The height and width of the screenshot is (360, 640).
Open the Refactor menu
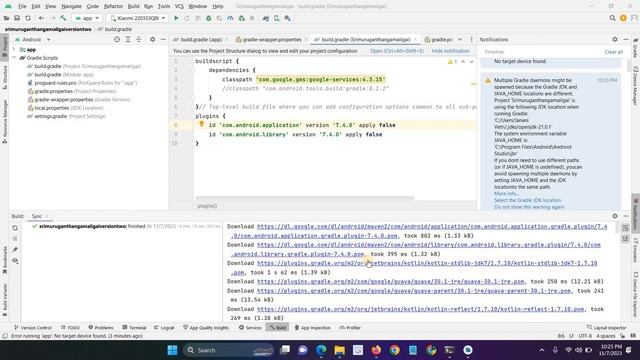click(x=113, y=6)
